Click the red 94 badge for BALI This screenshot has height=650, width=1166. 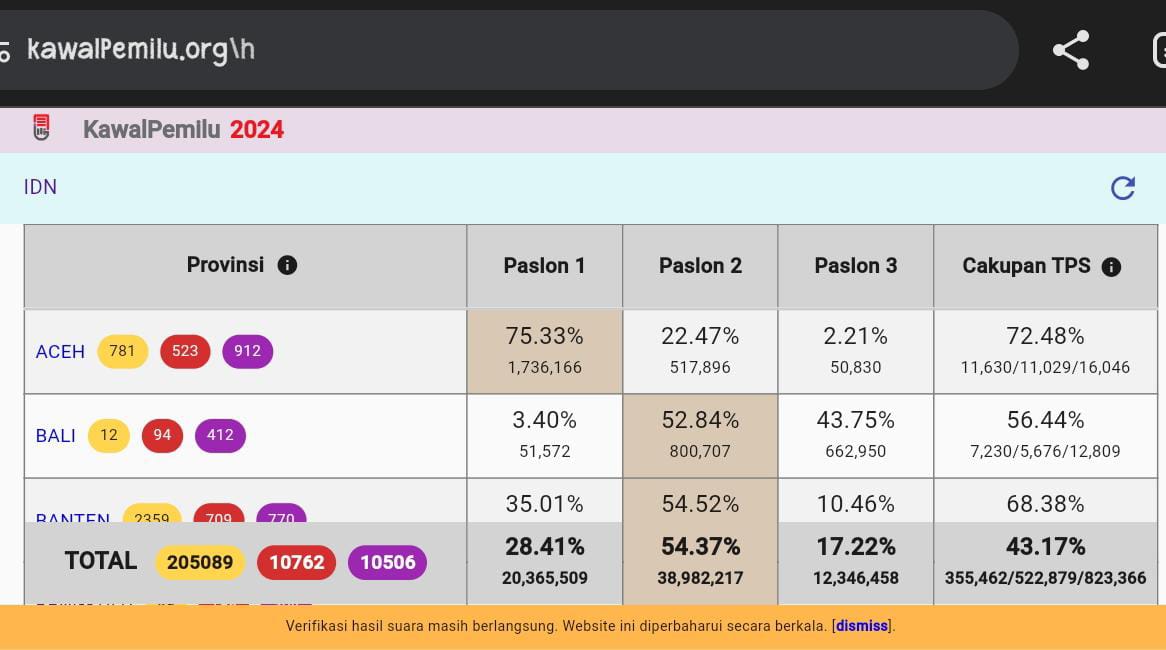pyautogui.click(x=162, y=435)
